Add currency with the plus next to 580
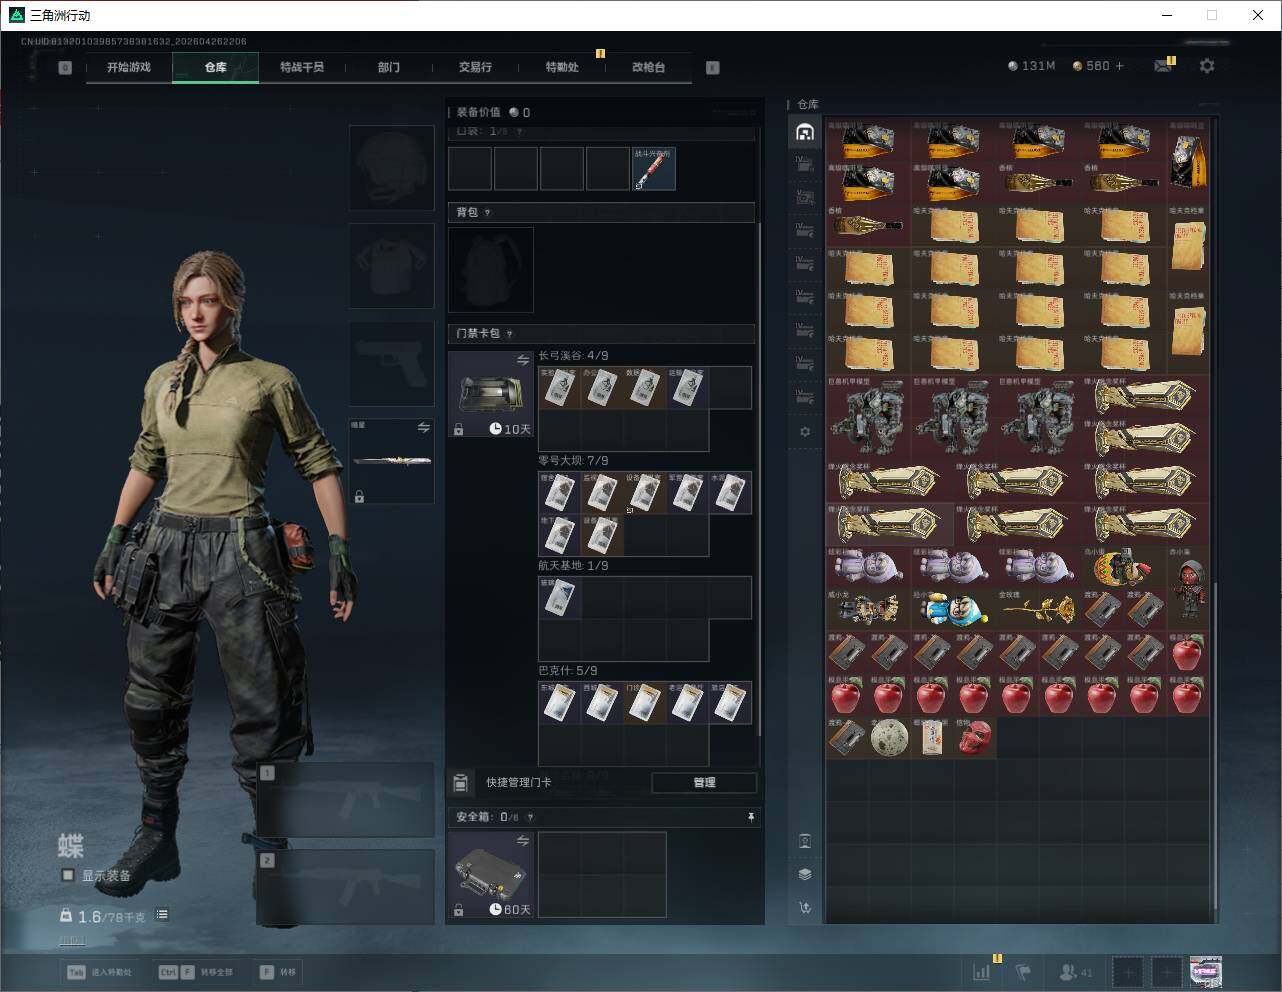Viewport: 1282px width, 992px height. coord(1119,65)
